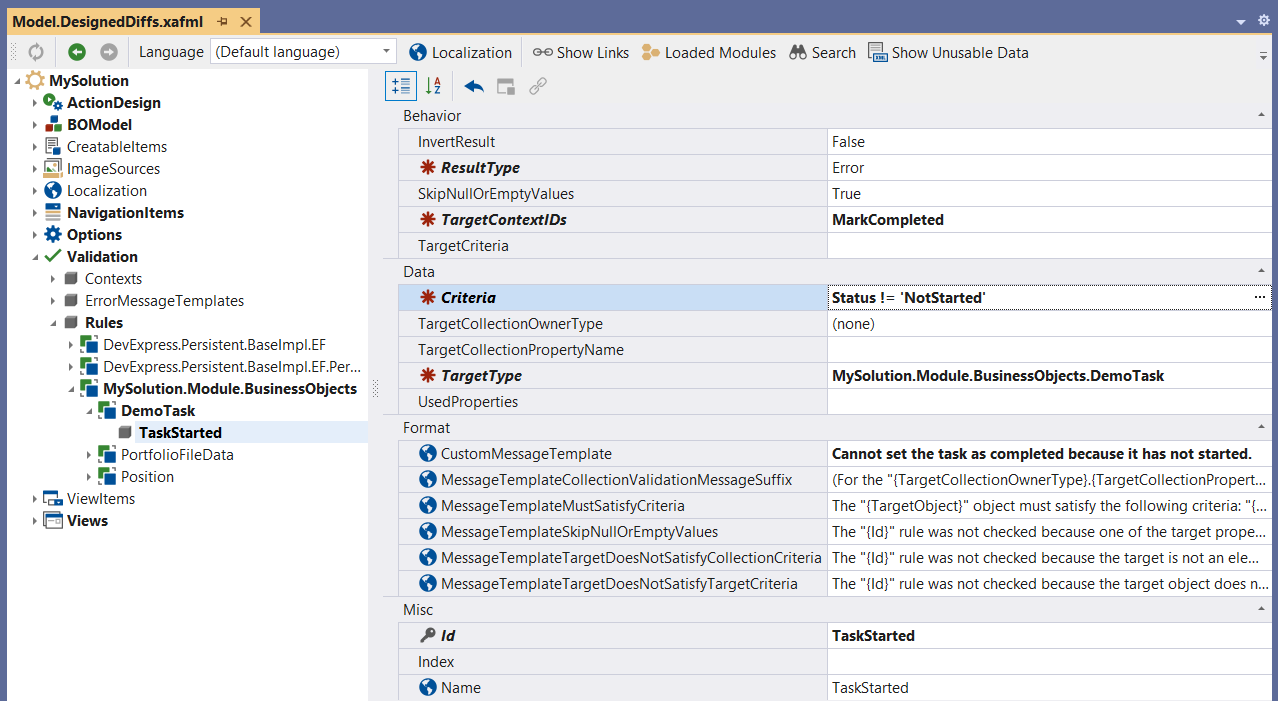Viewport: 1278px width, 701px height.
Task: Click the reload model icon
Action: tap(37, 52)
